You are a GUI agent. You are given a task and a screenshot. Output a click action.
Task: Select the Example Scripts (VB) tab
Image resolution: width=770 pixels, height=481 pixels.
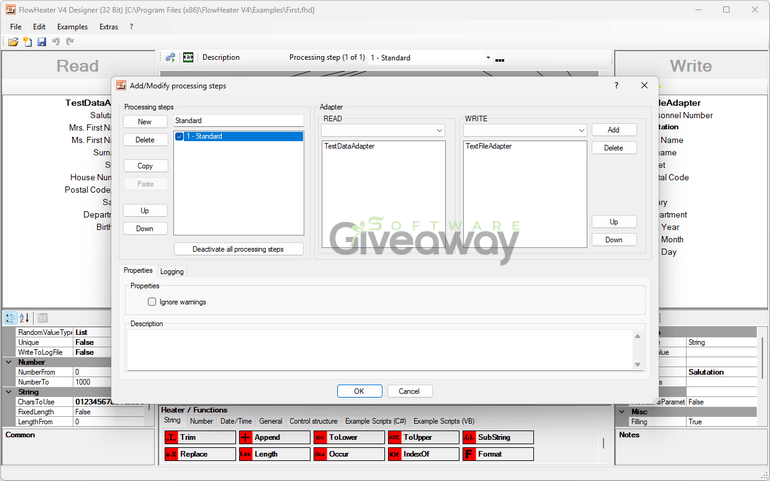click(444, 421)
